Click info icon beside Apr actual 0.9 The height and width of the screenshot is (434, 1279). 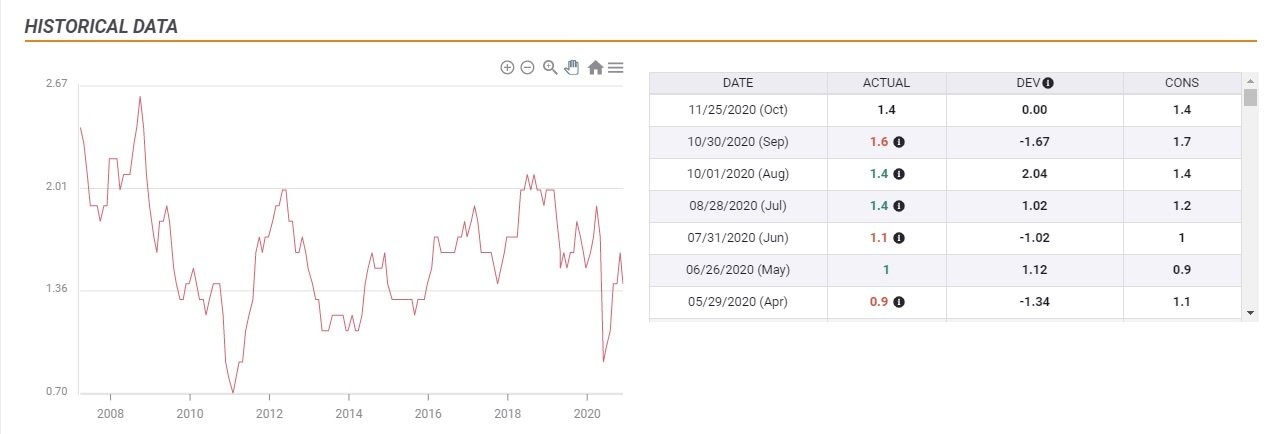point(899,302)
